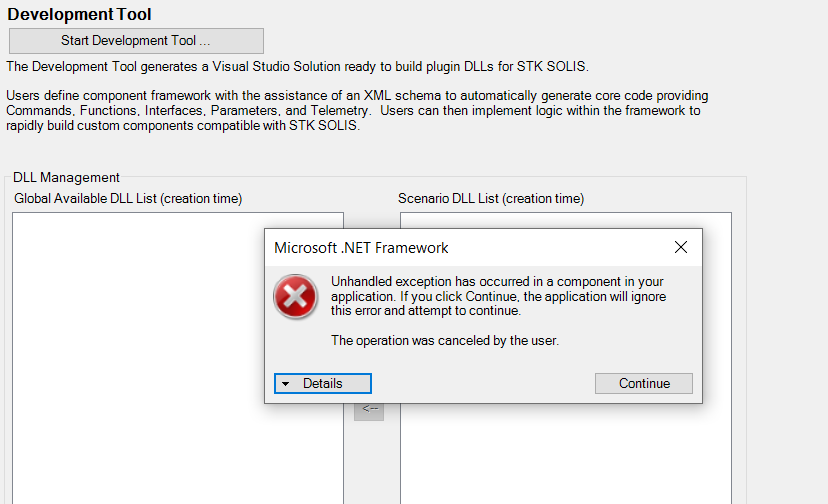Click the 'rapidly build custom components' text line
This screenshot has width=828, height=504.
[x=184, y=125]
